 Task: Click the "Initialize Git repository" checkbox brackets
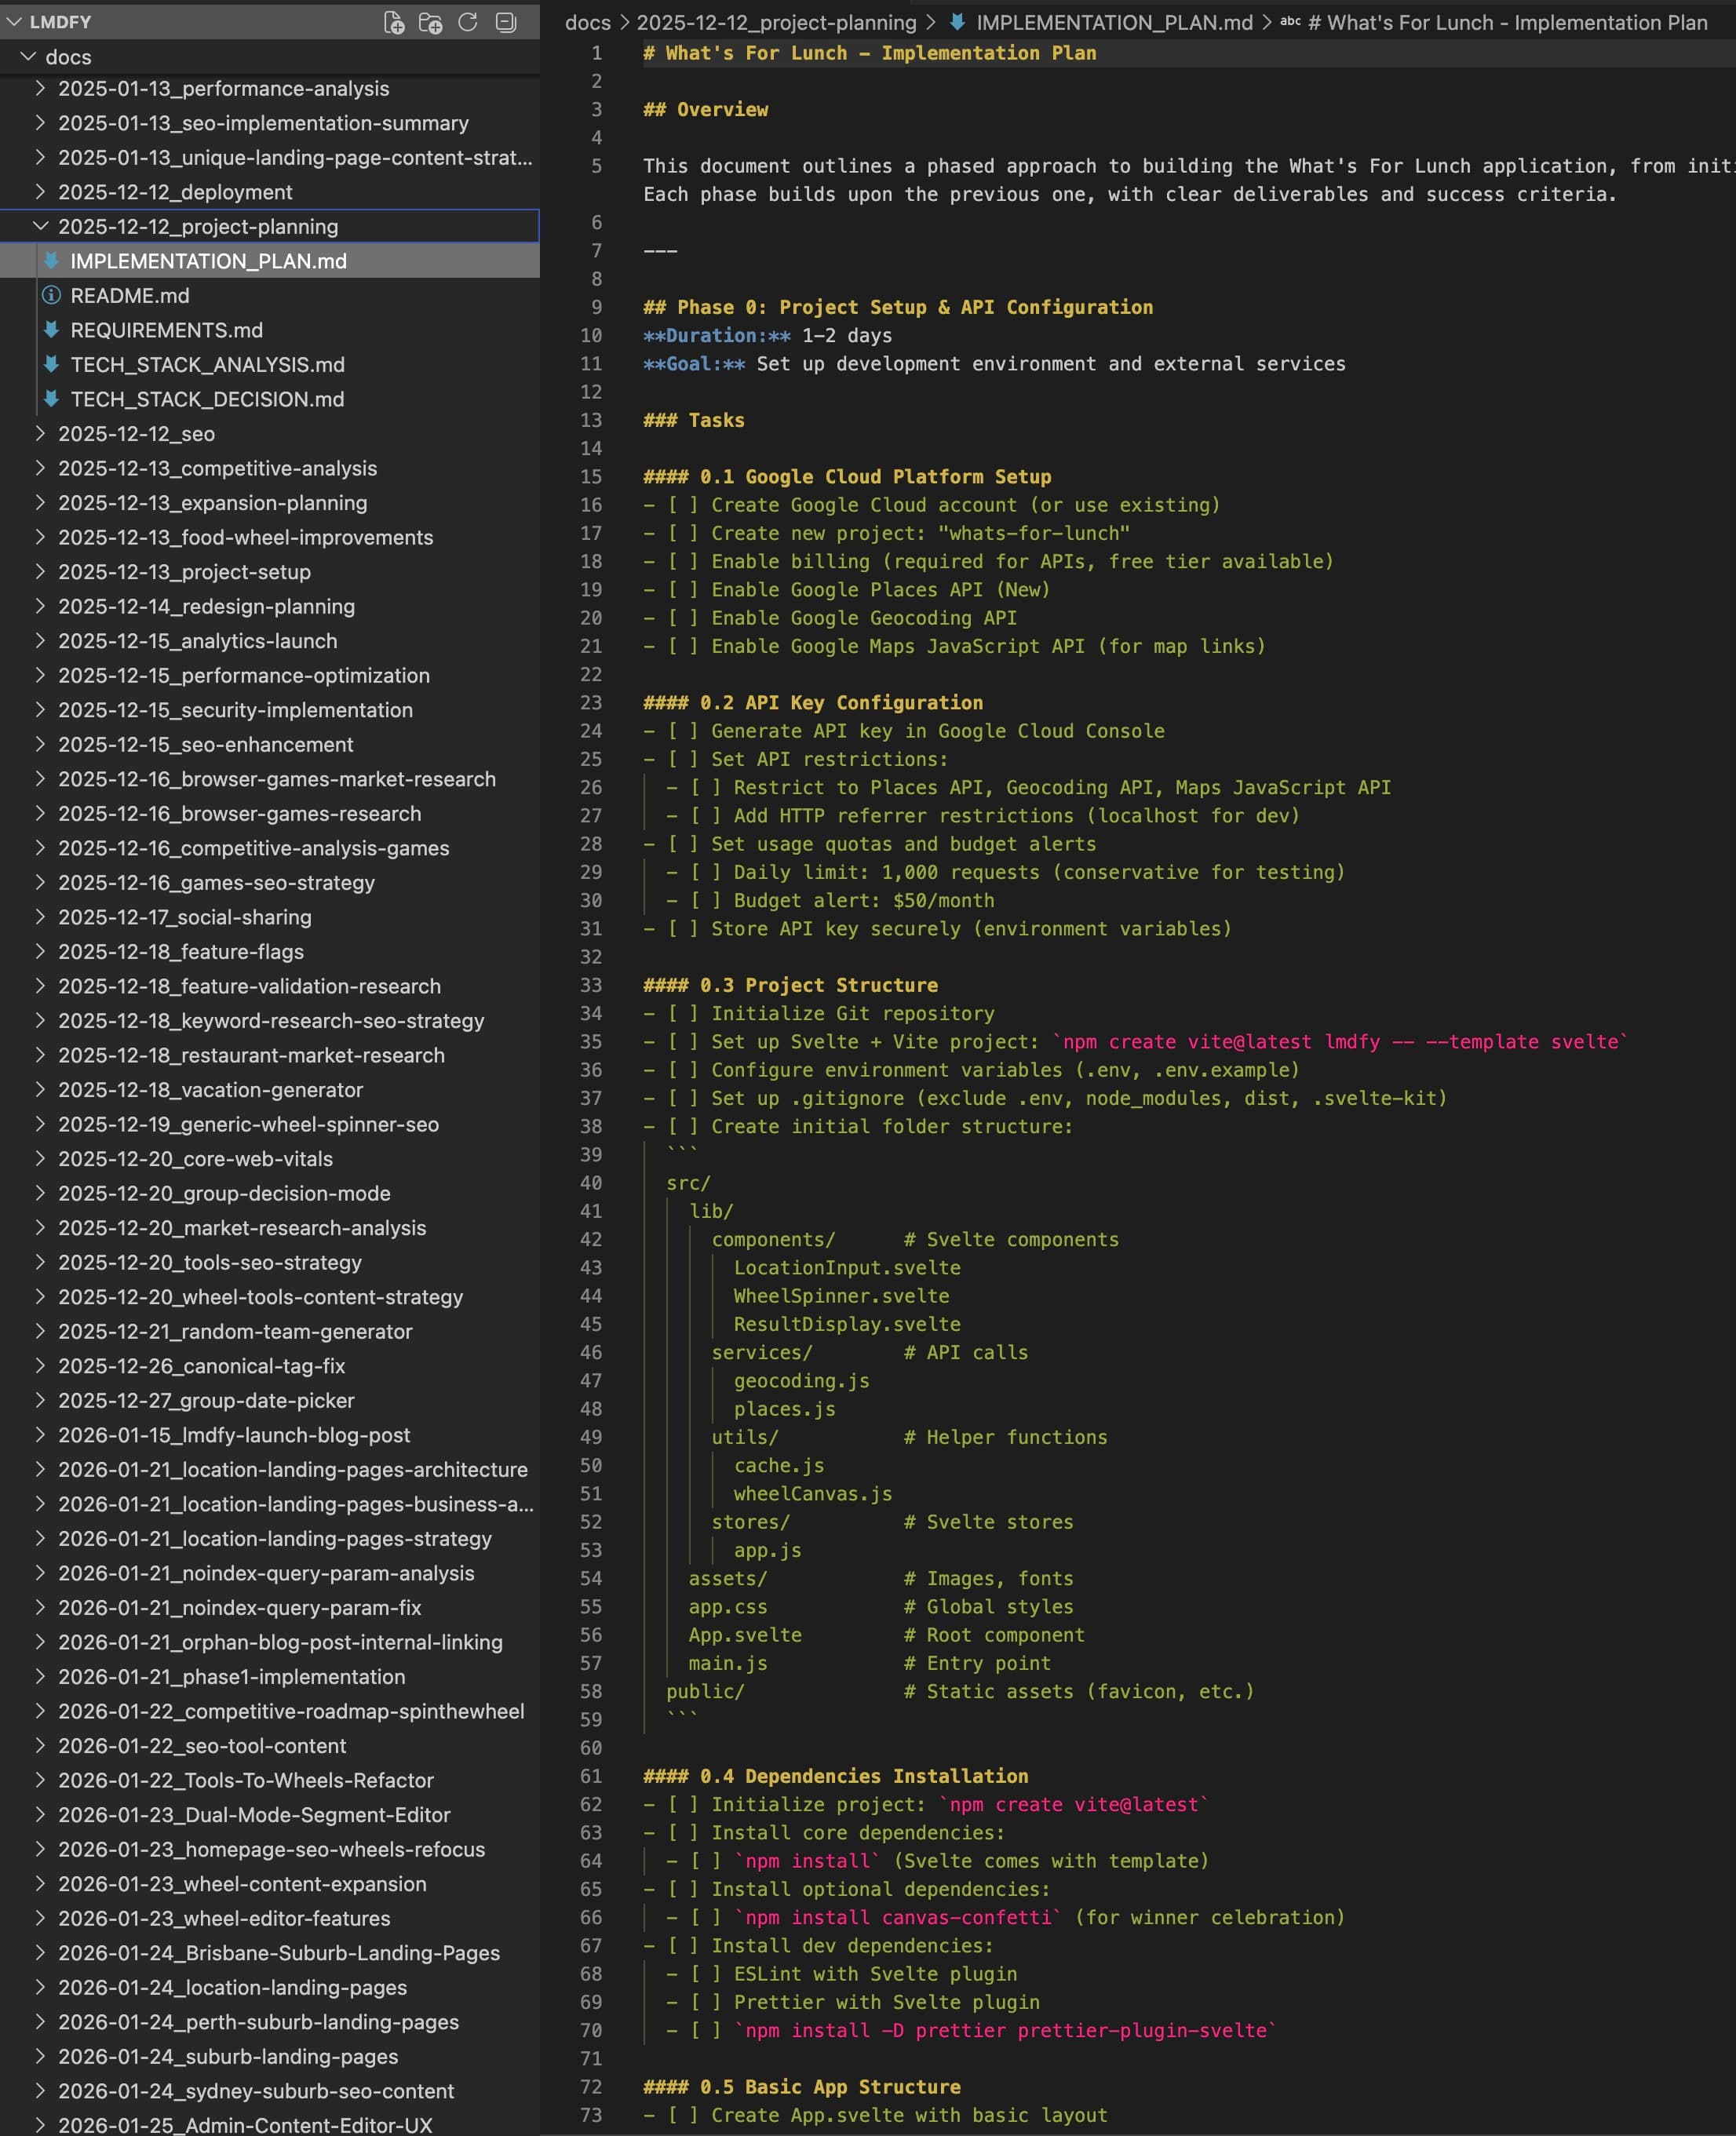point(683,1013)
